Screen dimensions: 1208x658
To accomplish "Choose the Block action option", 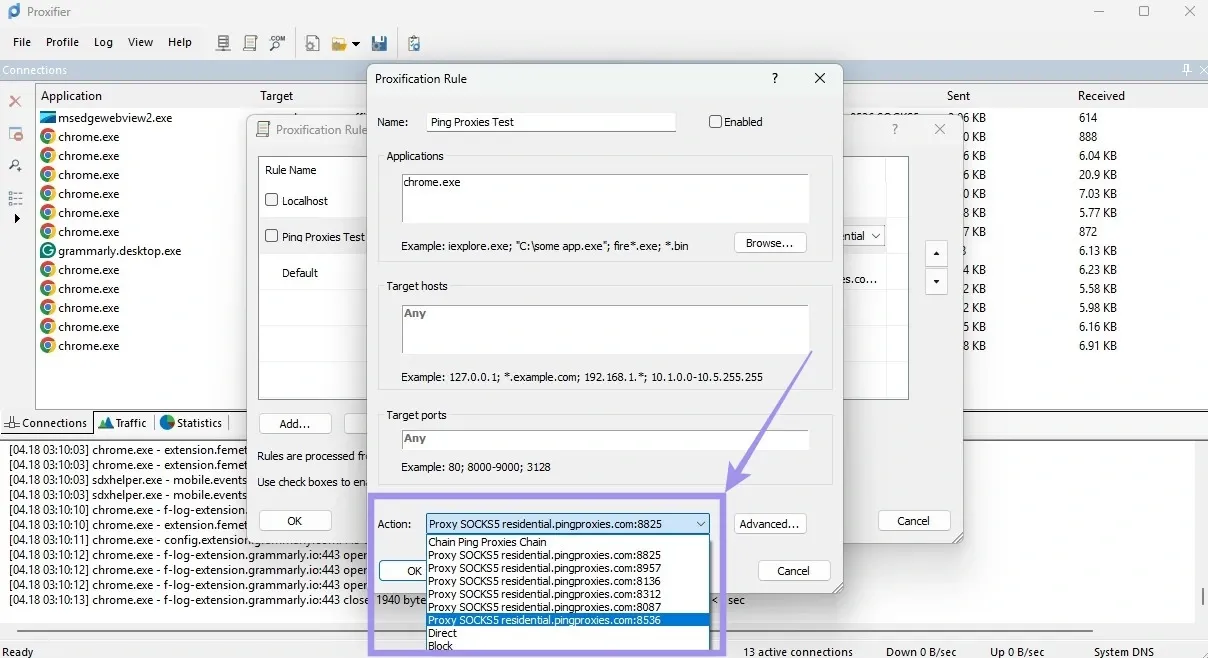I will click(567, 646).
